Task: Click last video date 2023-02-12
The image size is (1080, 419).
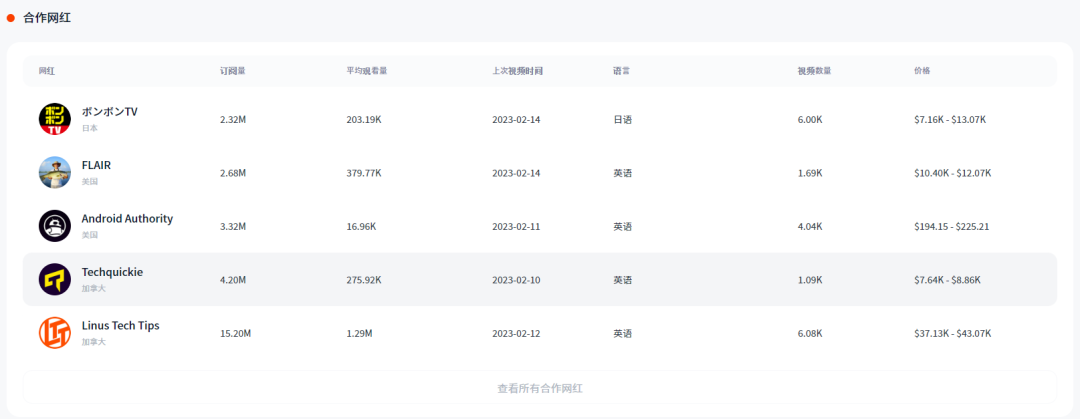Action: tap(516, 334)
